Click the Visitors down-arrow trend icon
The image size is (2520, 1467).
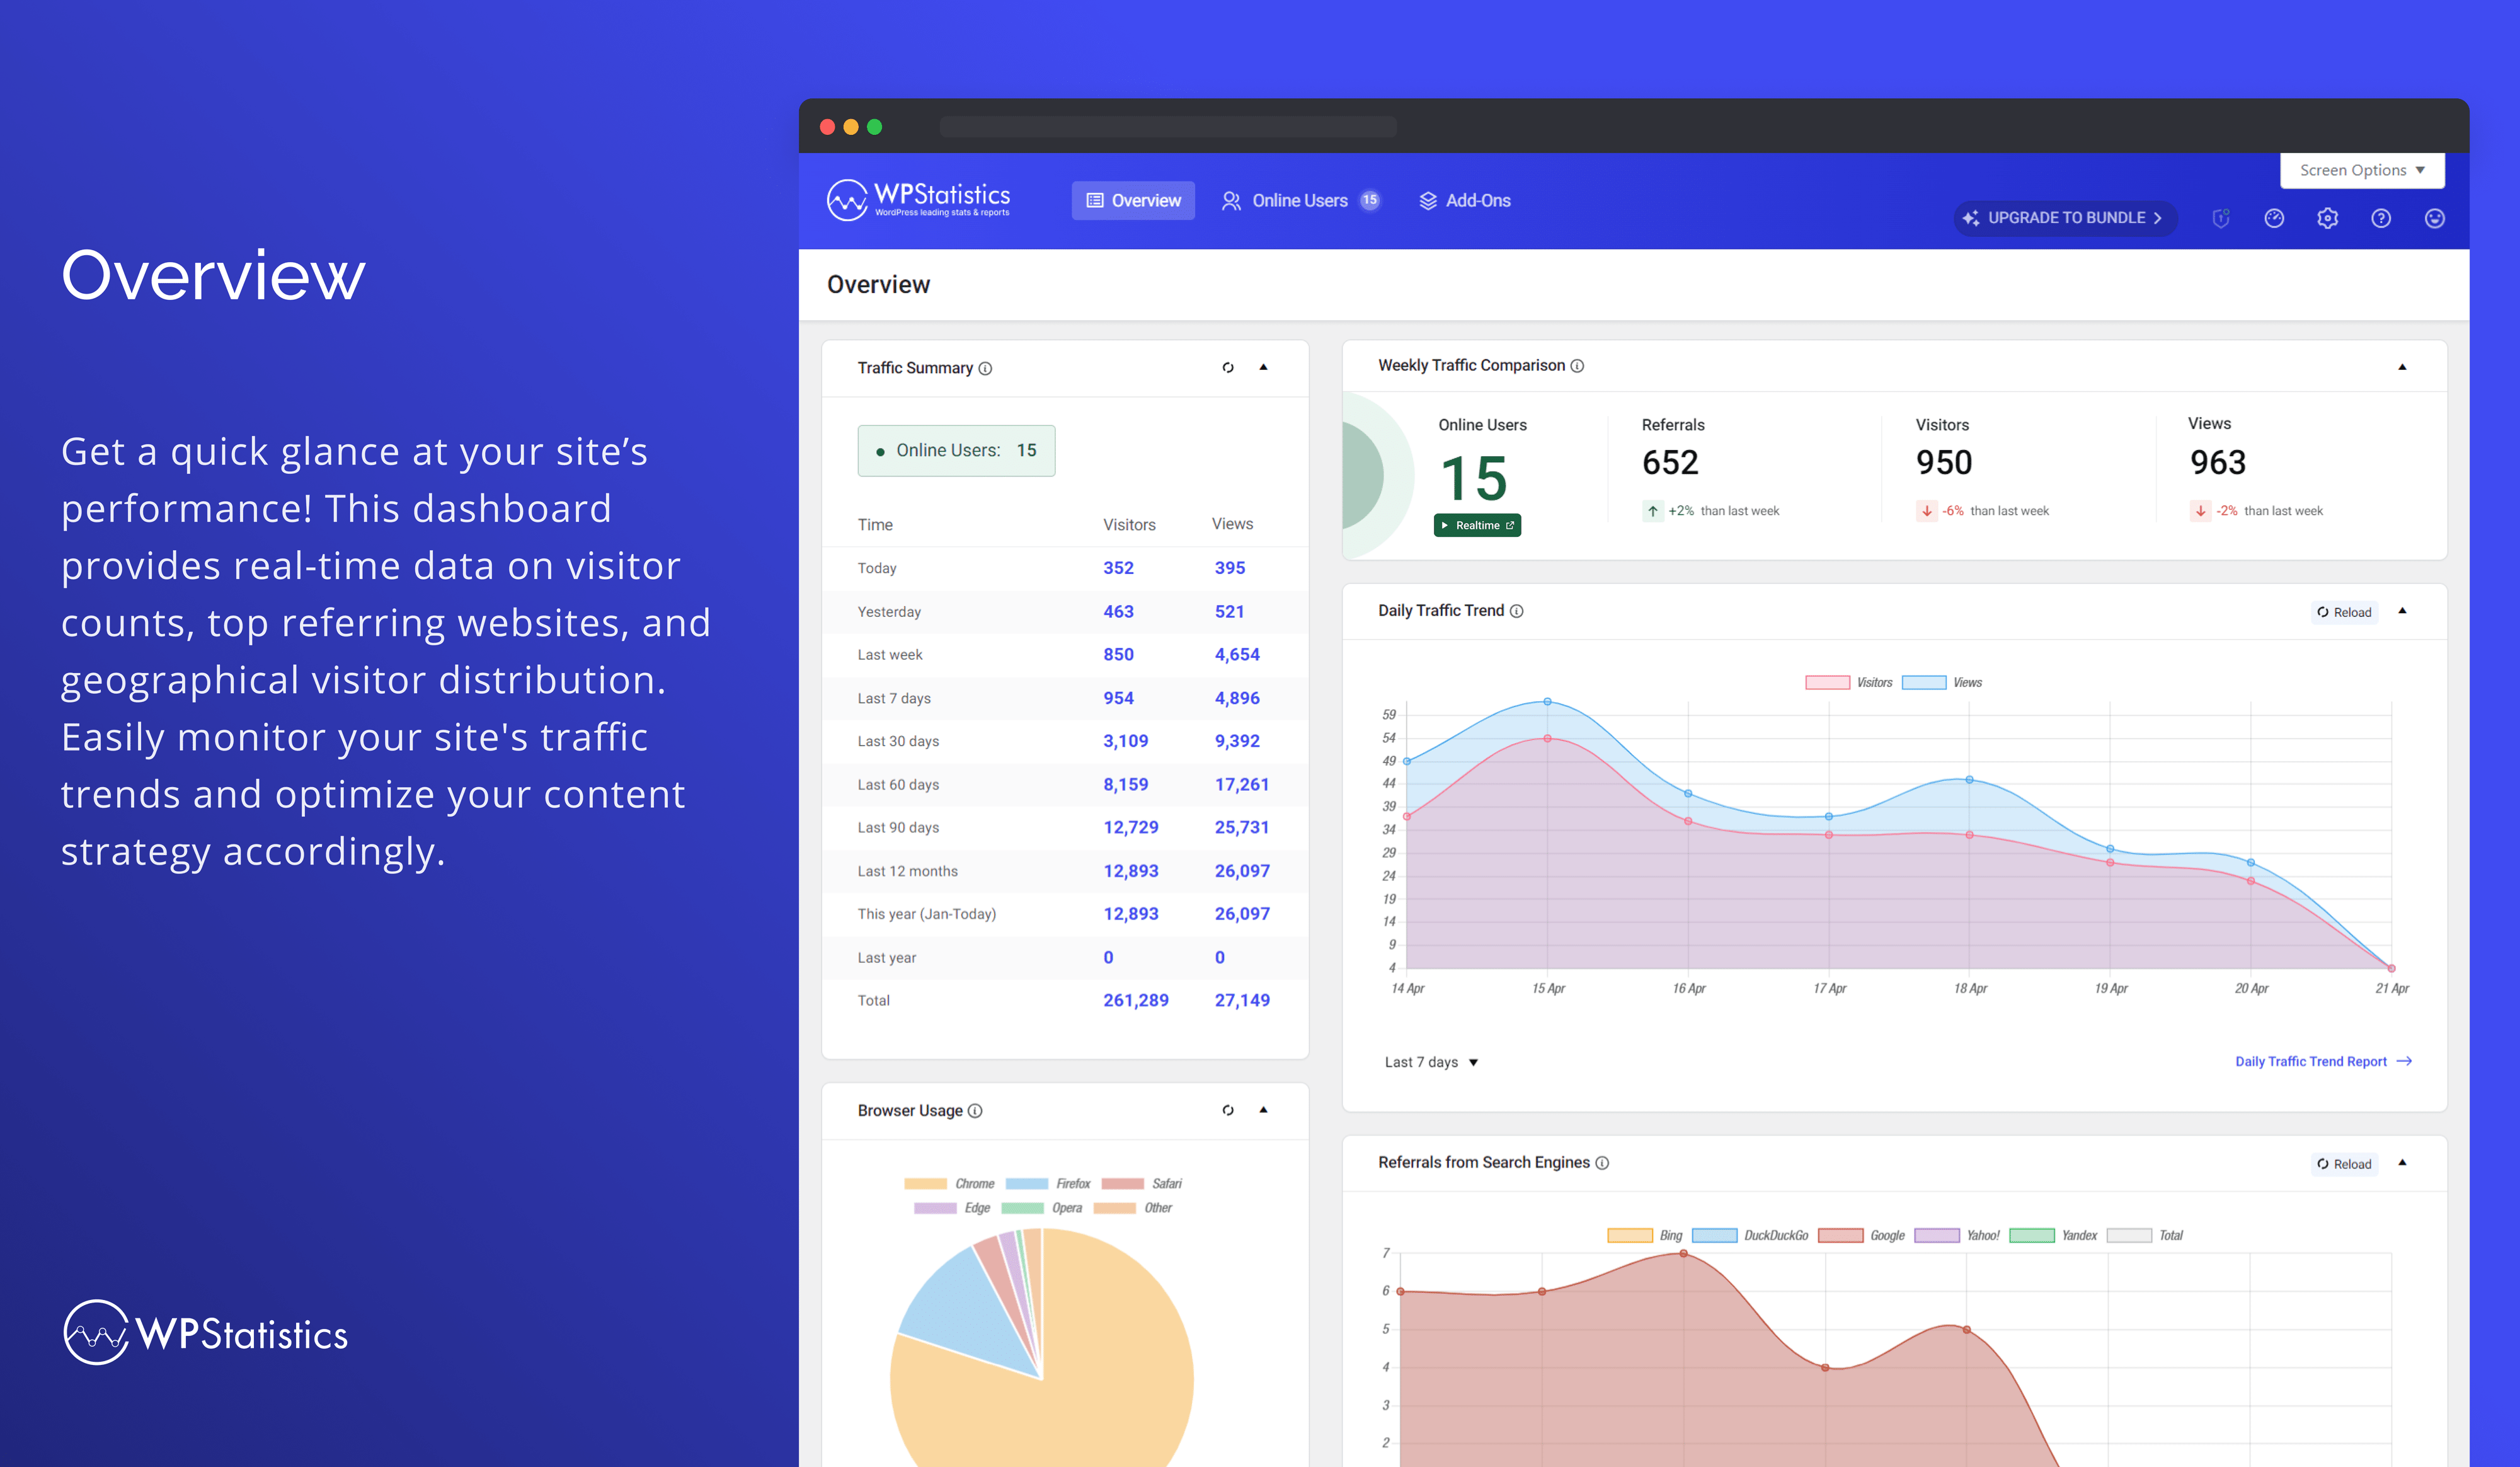[1927, 511]
